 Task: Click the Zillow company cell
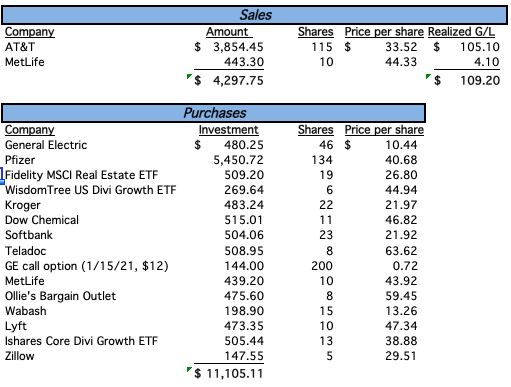(20, 356)
